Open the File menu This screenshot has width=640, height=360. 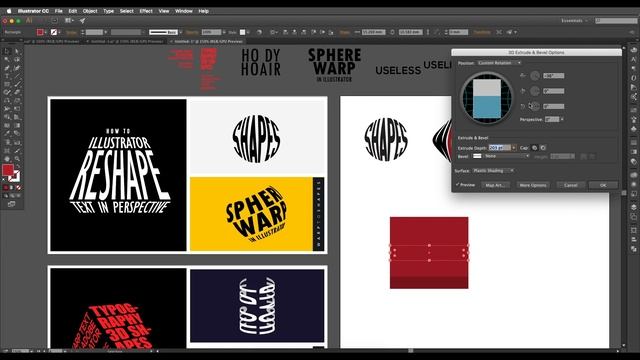[x=59, y=11]
